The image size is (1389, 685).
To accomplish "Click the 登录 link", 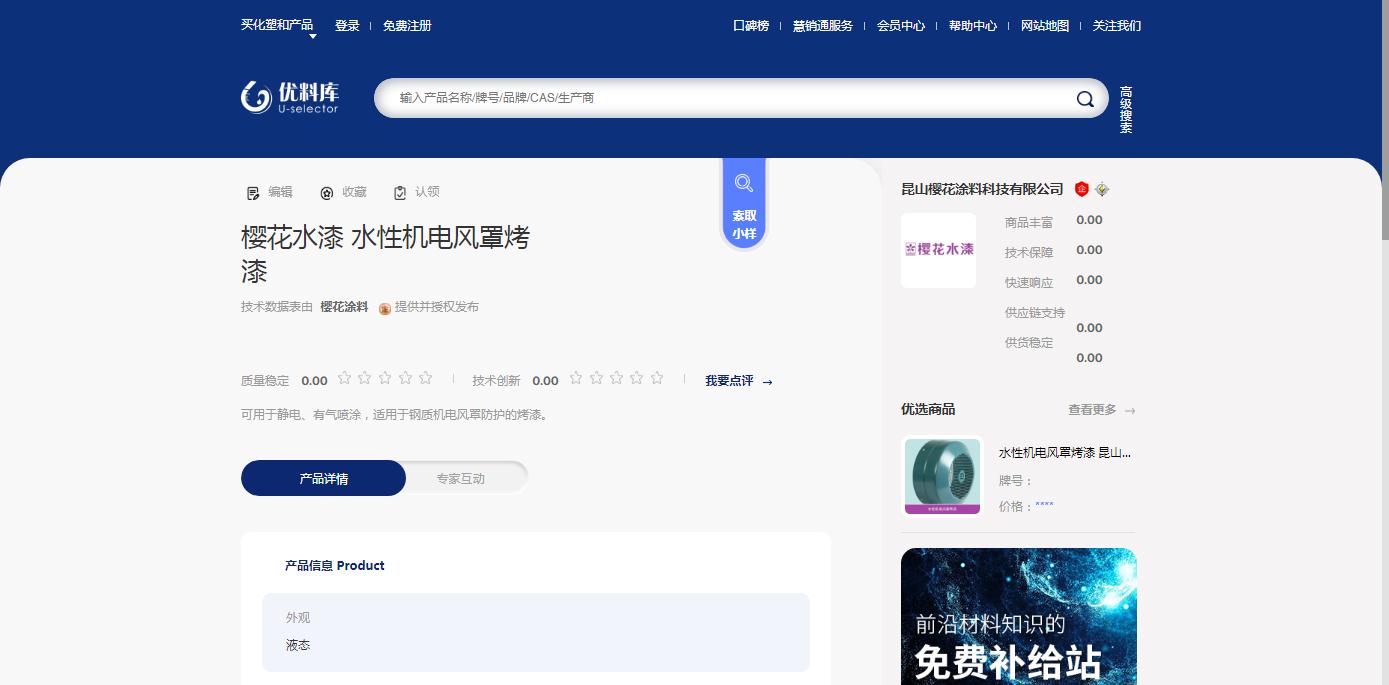I will pyautogui.click(x=347, y=26).
